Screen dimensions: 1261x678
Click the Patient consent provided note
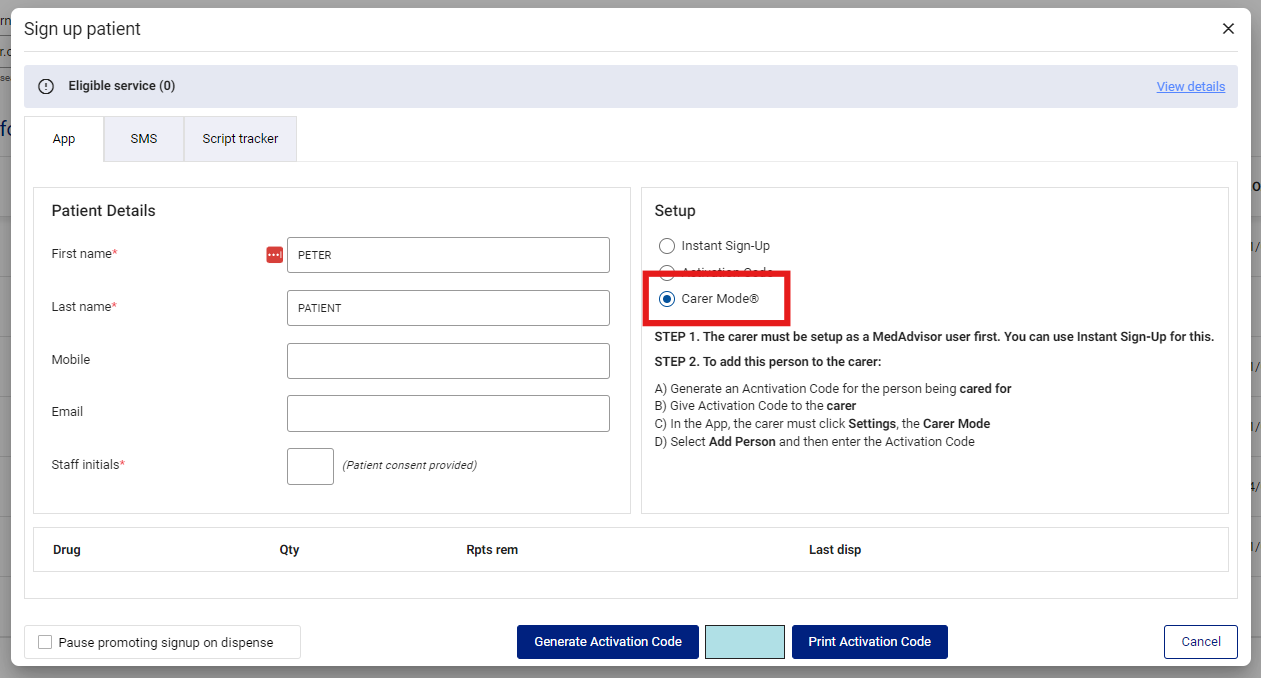tap(410, 465)
